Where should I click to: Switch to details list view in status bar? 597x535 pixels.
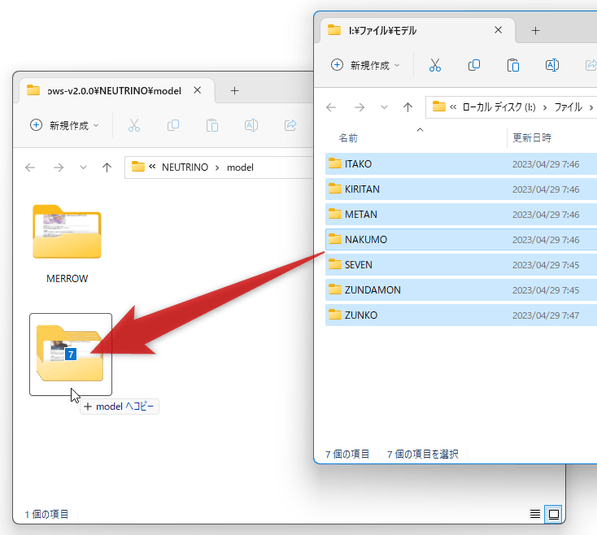coord(535,514)
